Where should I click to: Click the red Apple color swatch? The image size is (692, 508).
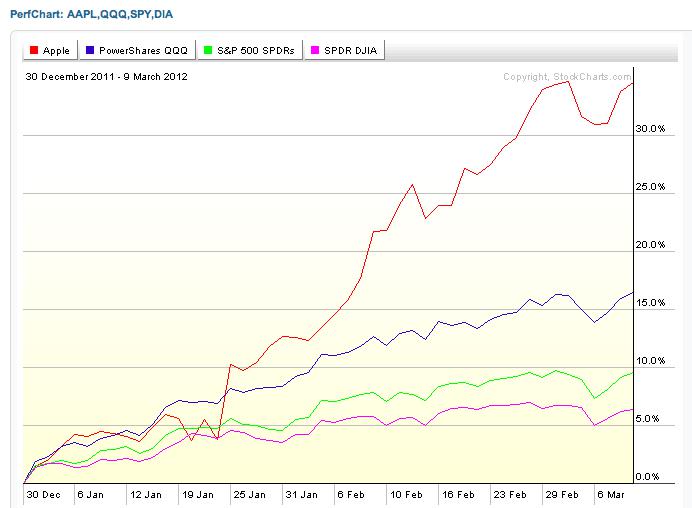click(34, 50)
